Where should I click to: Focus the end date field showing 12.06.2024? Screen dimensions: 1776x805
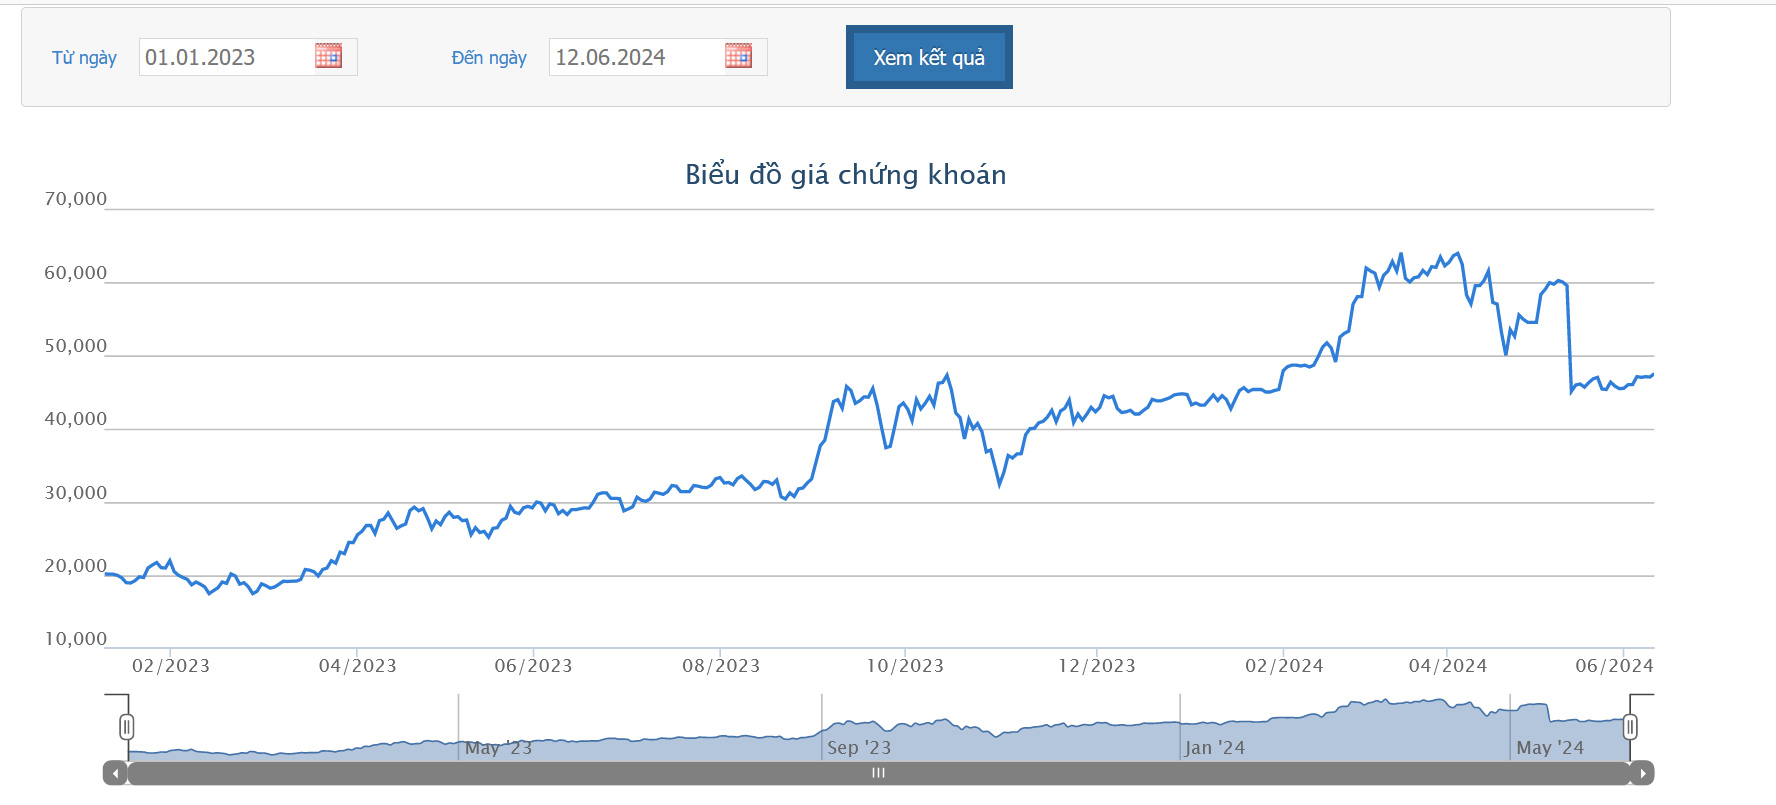click(x=635, y=57)
